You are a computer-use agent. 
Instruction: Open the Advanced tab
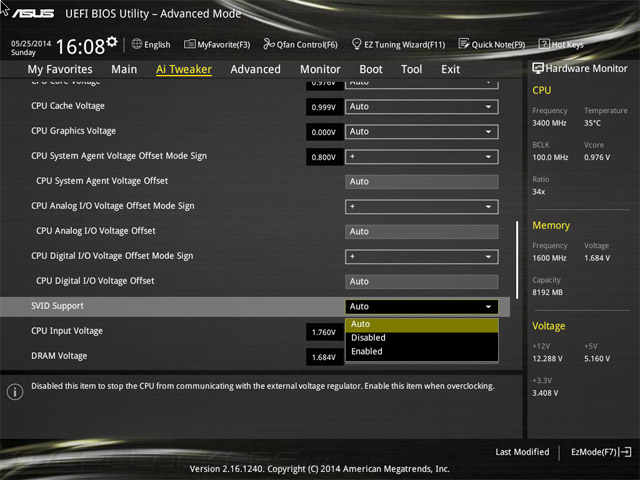coord(256,69)
